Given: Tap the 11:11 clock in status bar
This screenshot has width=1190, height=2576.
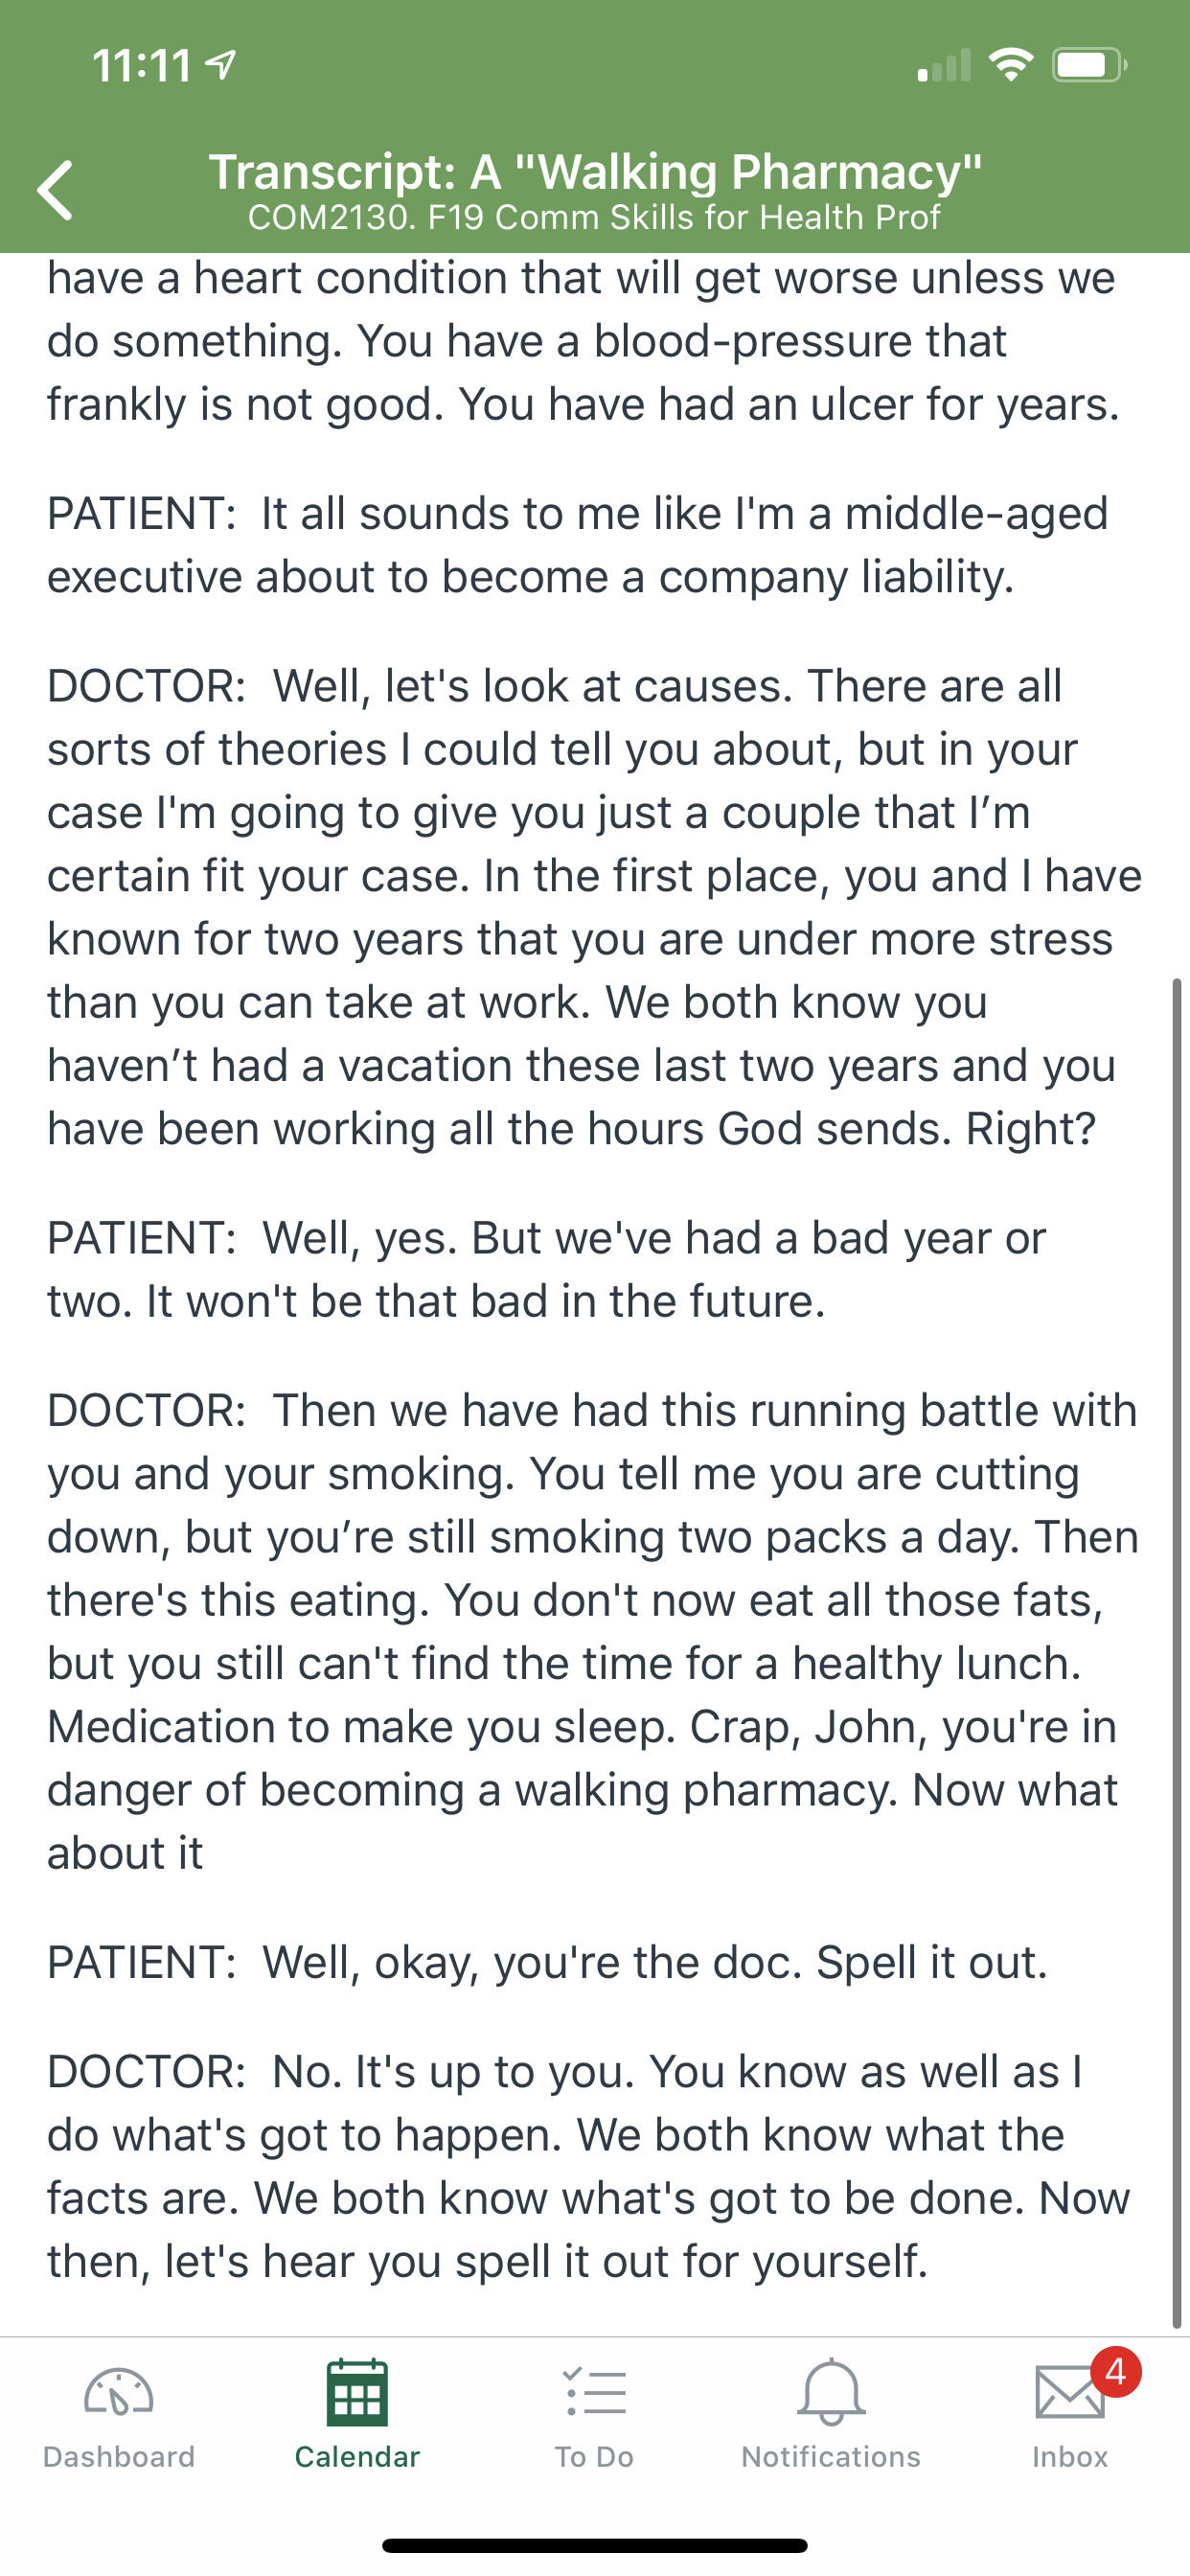Looking at the screenshot, I should [x=142, y=66].
